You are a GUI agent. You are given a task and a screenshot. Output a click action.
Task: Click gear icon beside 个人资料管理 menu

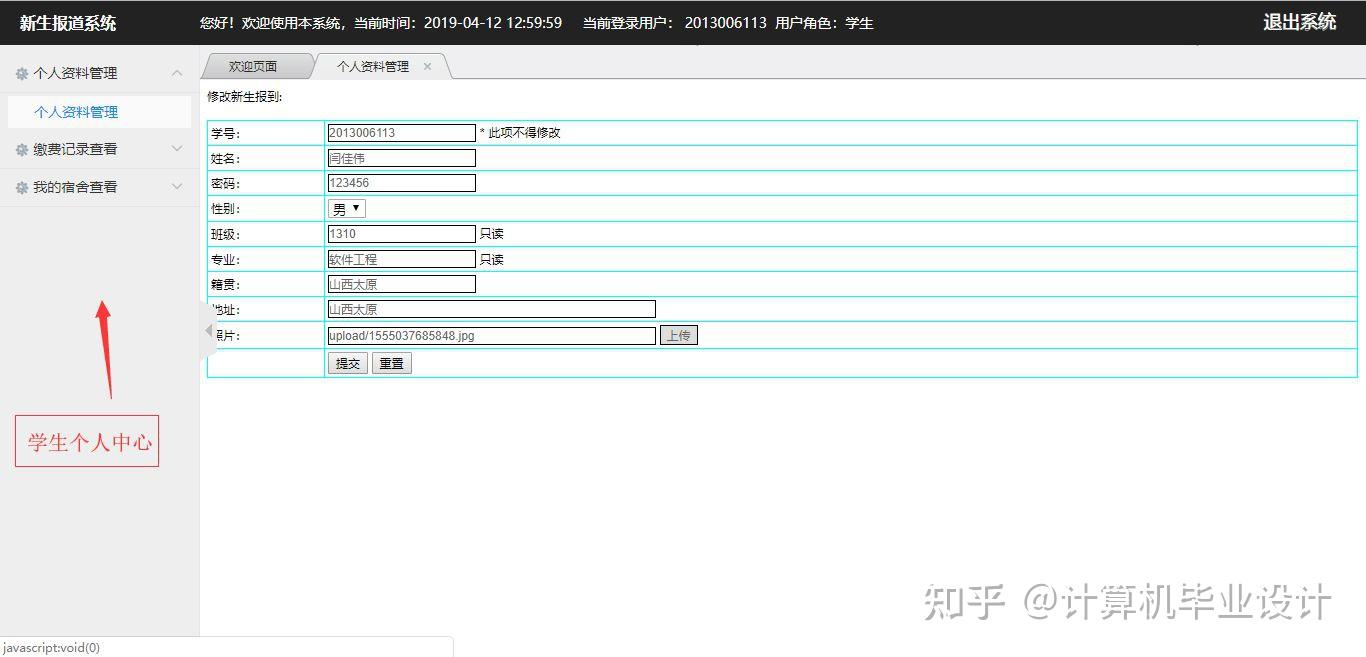click(x=22, y=73)
